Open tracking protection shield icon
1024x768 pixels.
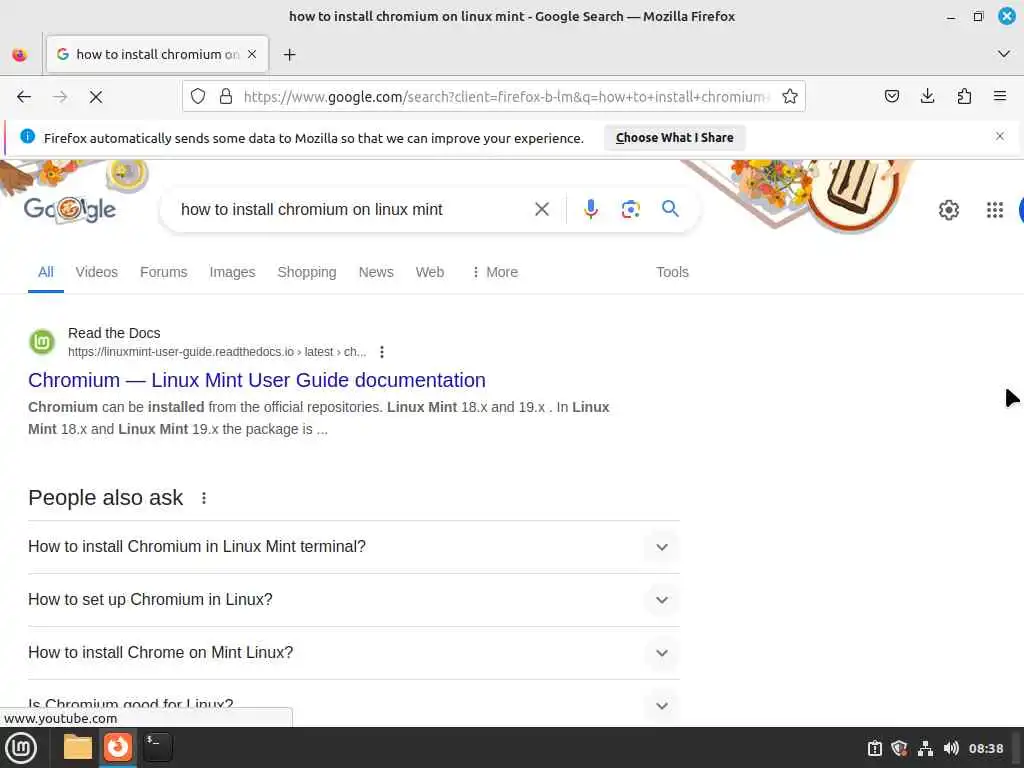pos(198,97)
